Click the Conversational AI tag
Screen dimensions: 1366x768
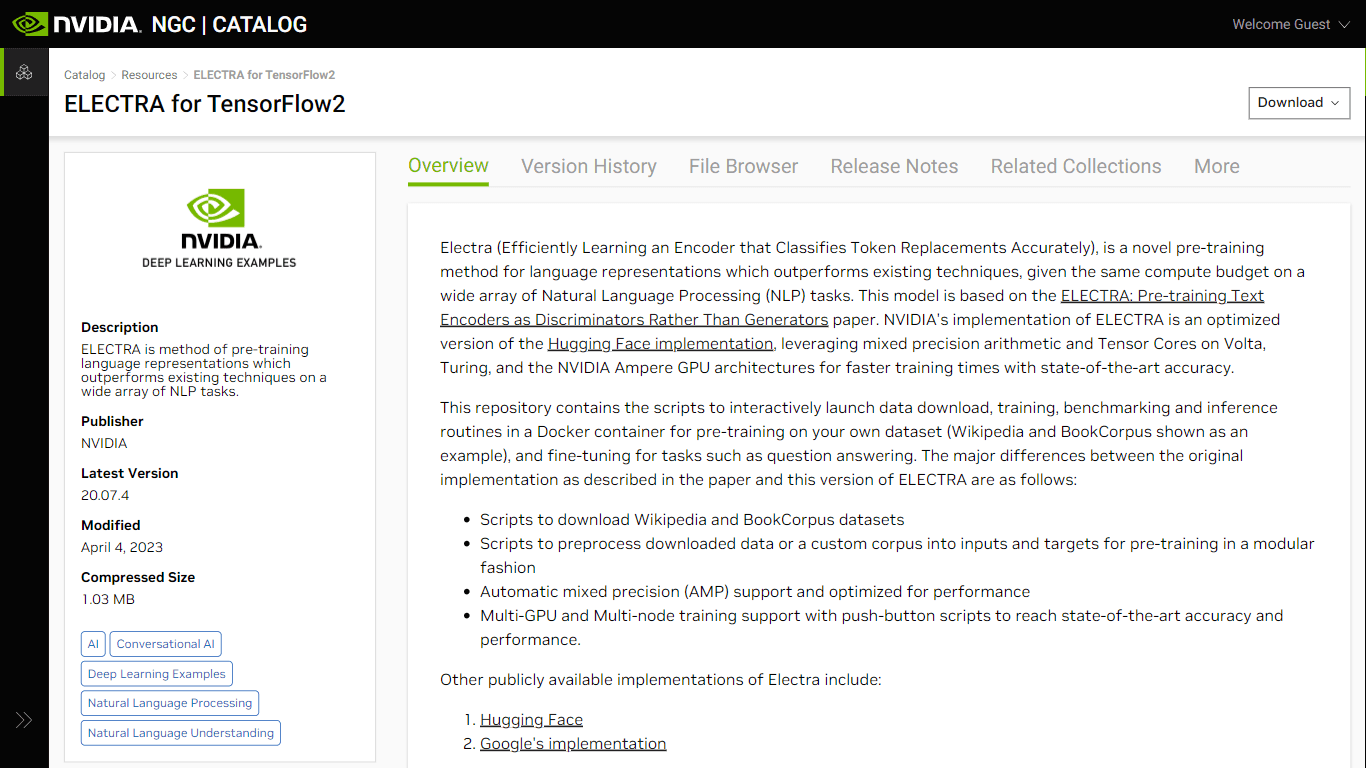tap(165, 644)
